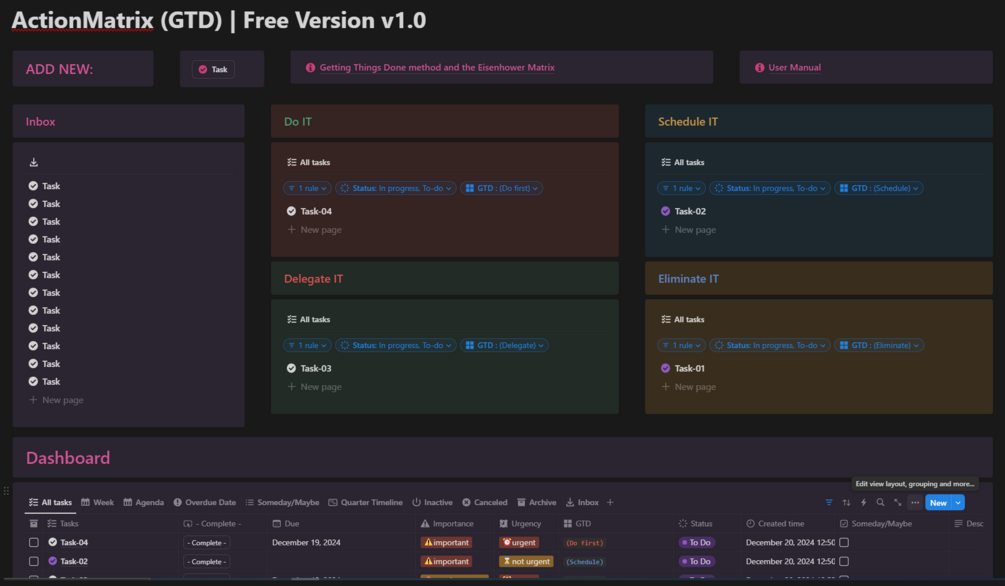
Task: Select the Task-04 row checkbox
Action: pyautogui.click(x=34, y=542)
